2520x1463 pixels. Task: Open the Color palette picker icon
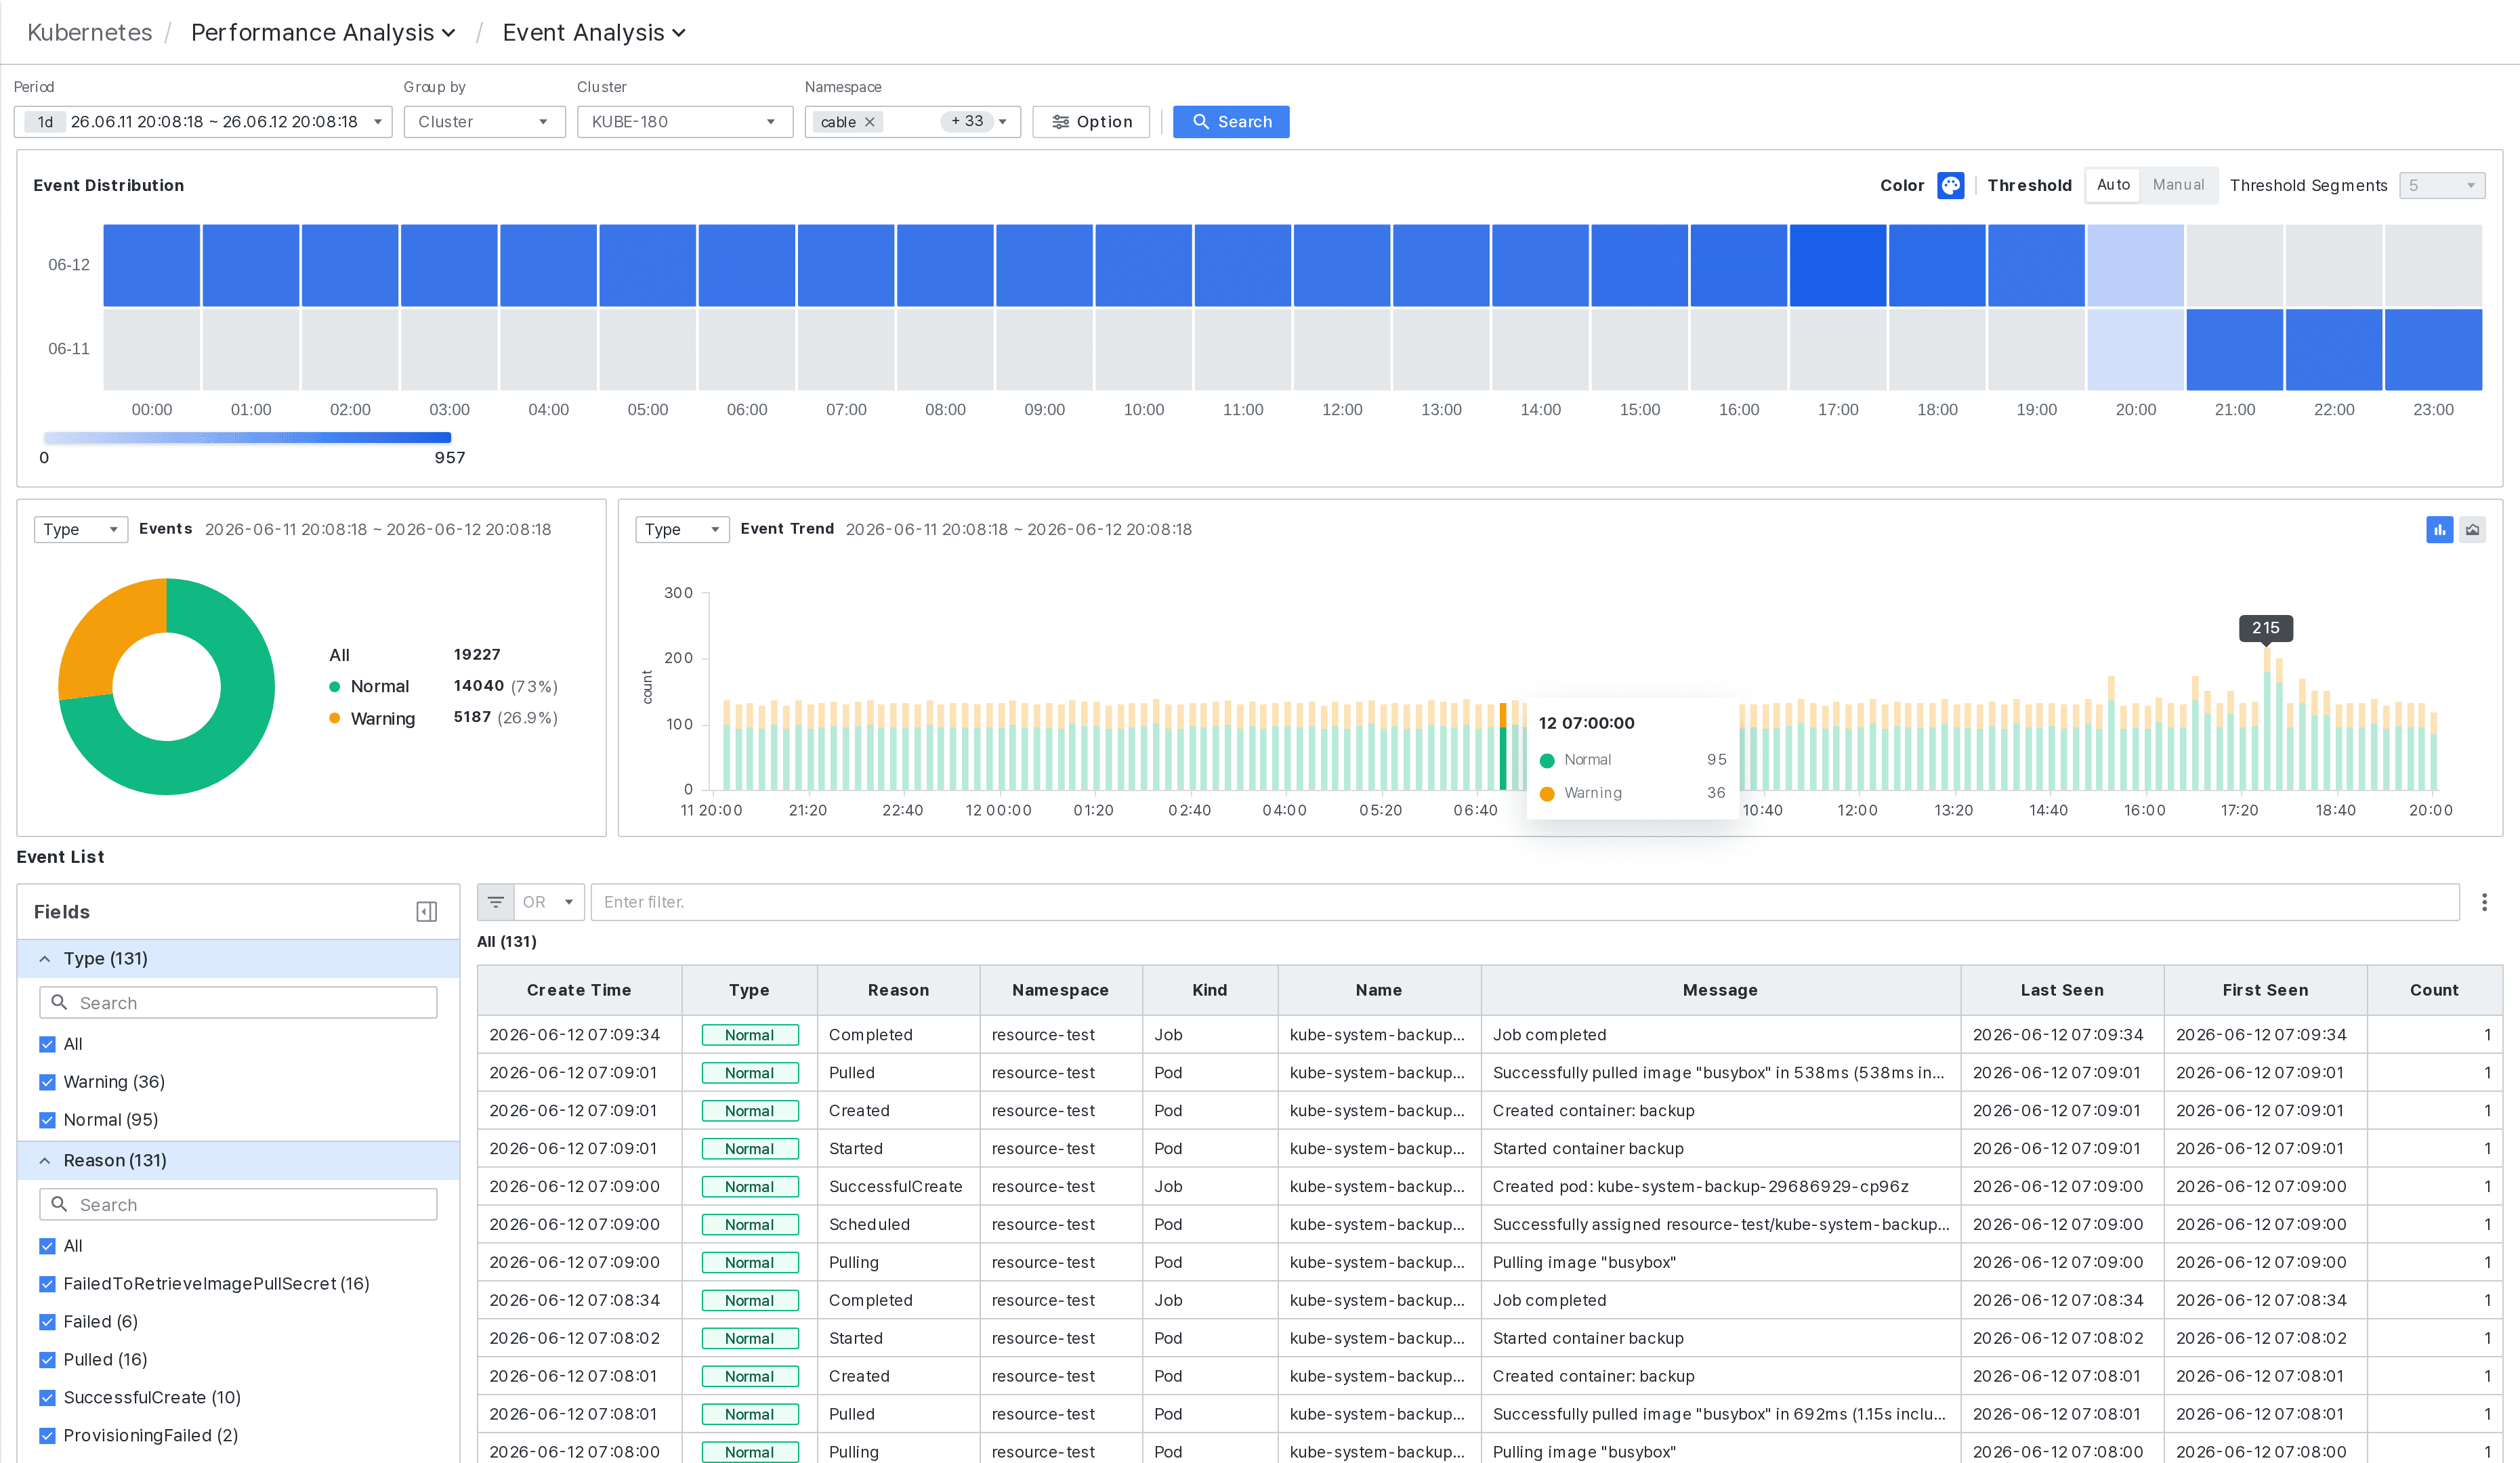pyautogui.click(x=1950, y=185)
